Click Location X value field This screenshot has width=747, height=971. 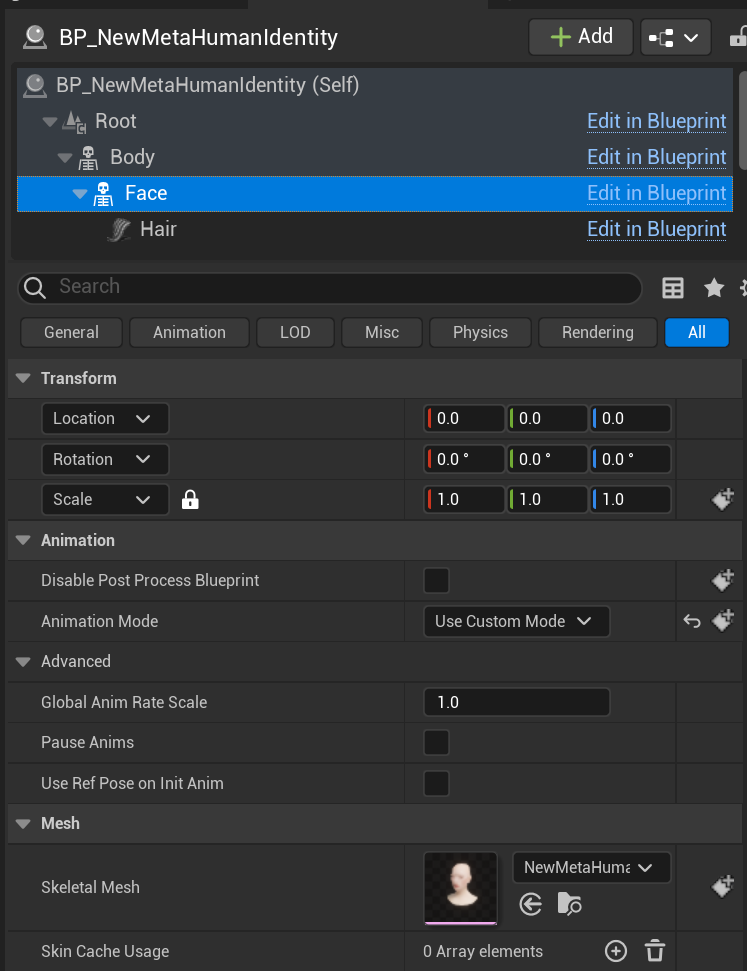[x=464, y=419]
